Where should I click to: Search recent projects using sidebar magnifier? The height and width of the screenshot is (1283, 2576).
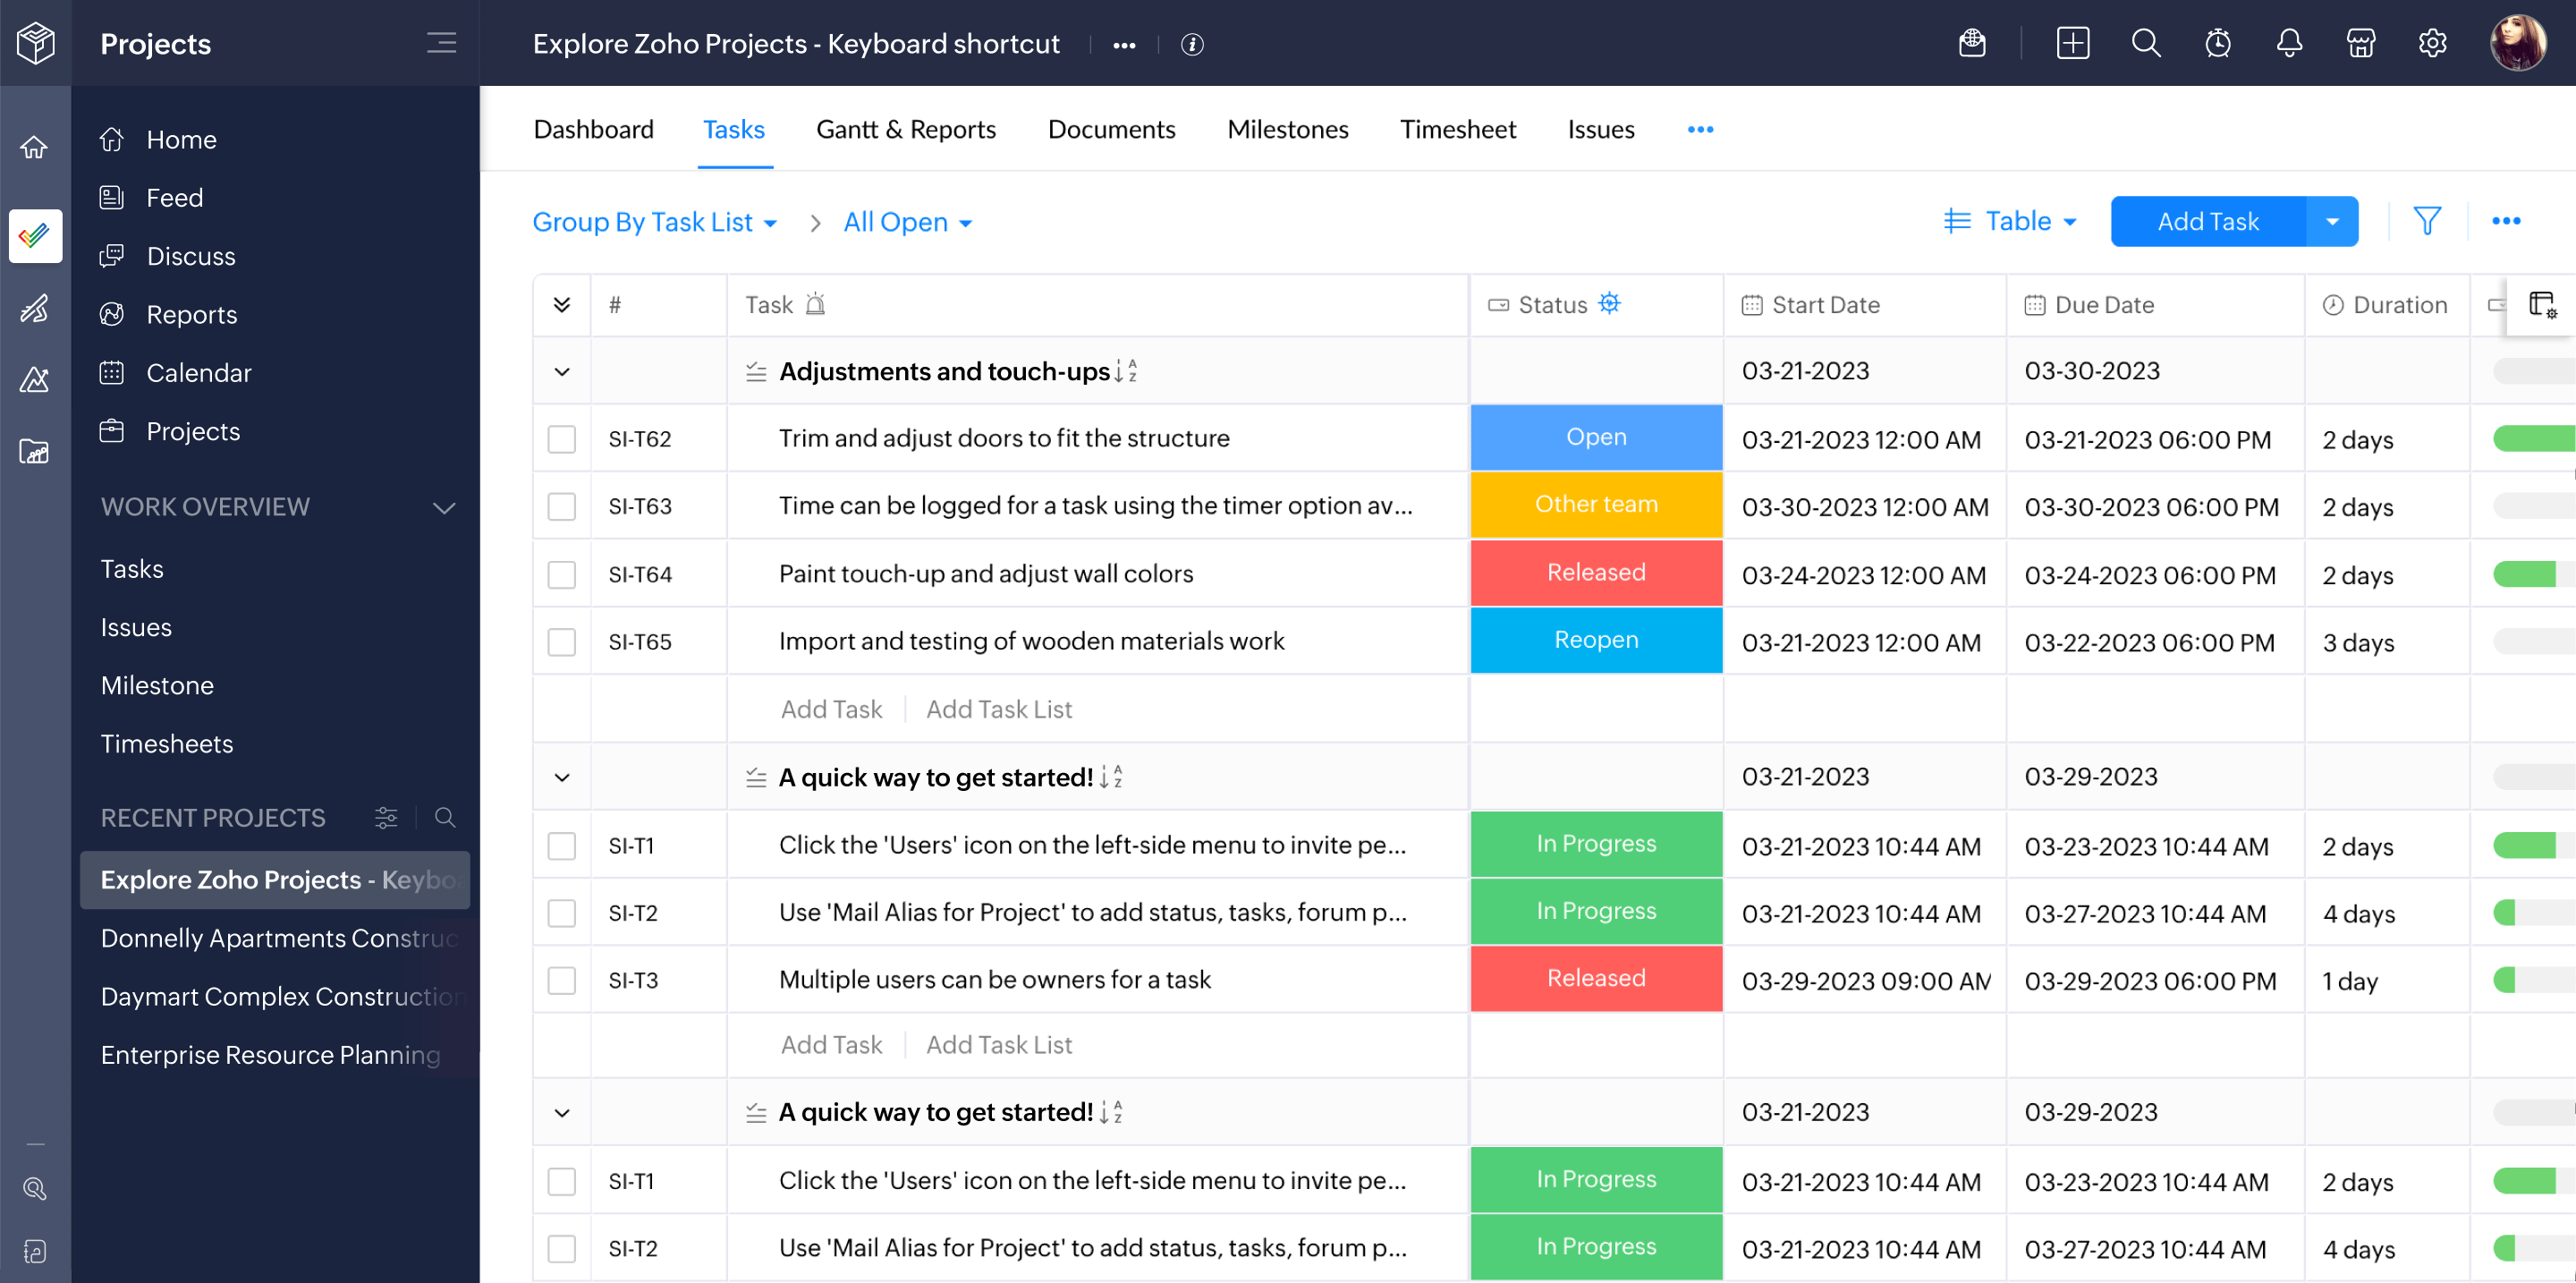(445, 818)
